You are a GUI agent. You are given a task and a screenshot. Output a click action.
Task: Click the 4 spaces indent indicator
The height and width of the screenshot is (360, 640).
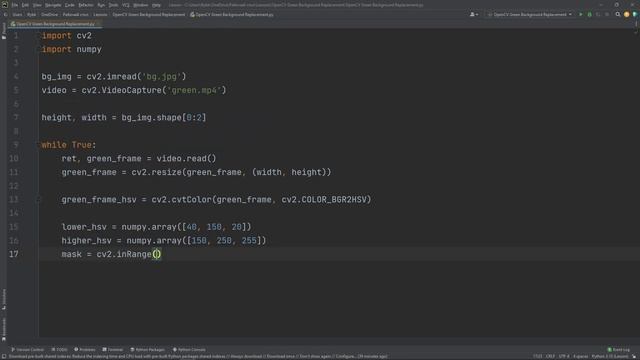pyautogui.click(x=580, y=357)
